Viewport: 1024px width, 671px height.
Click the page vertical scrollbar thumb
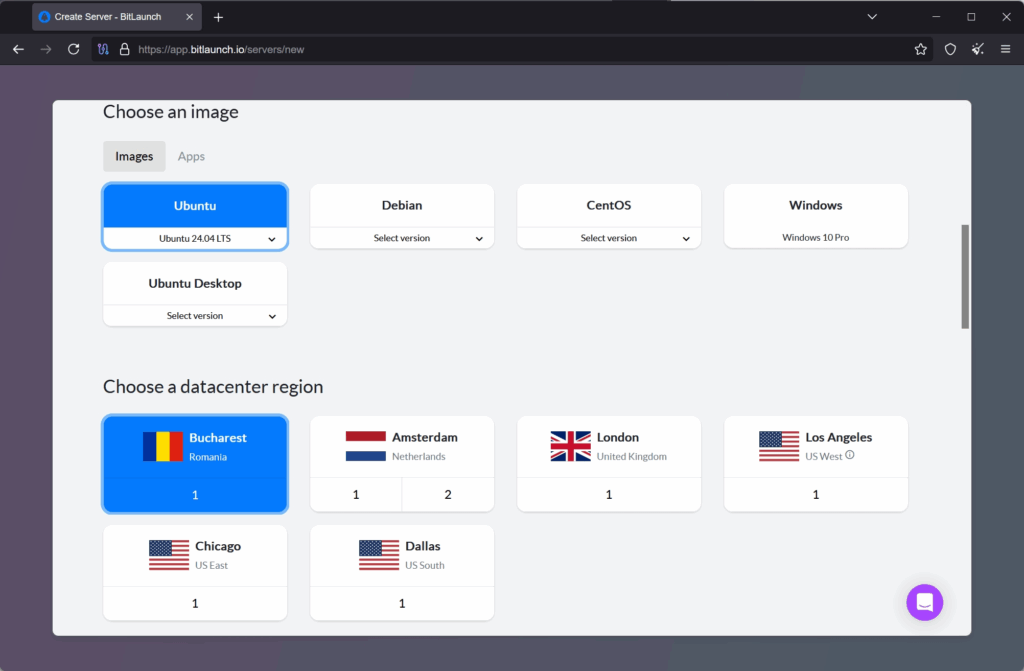tap(965, 276)
